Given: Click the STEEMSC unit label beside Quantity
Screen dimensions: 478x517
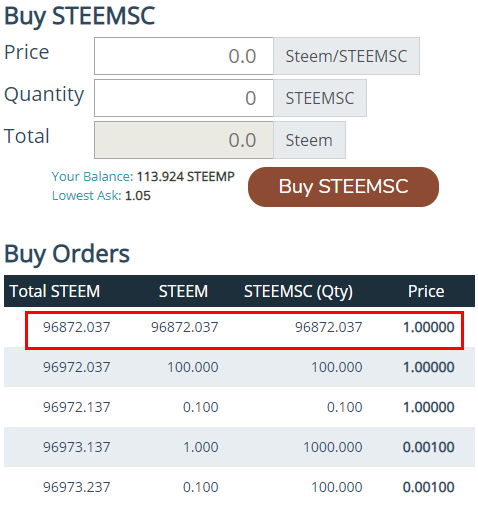Looking at the screenshot, I should point(320,98).
